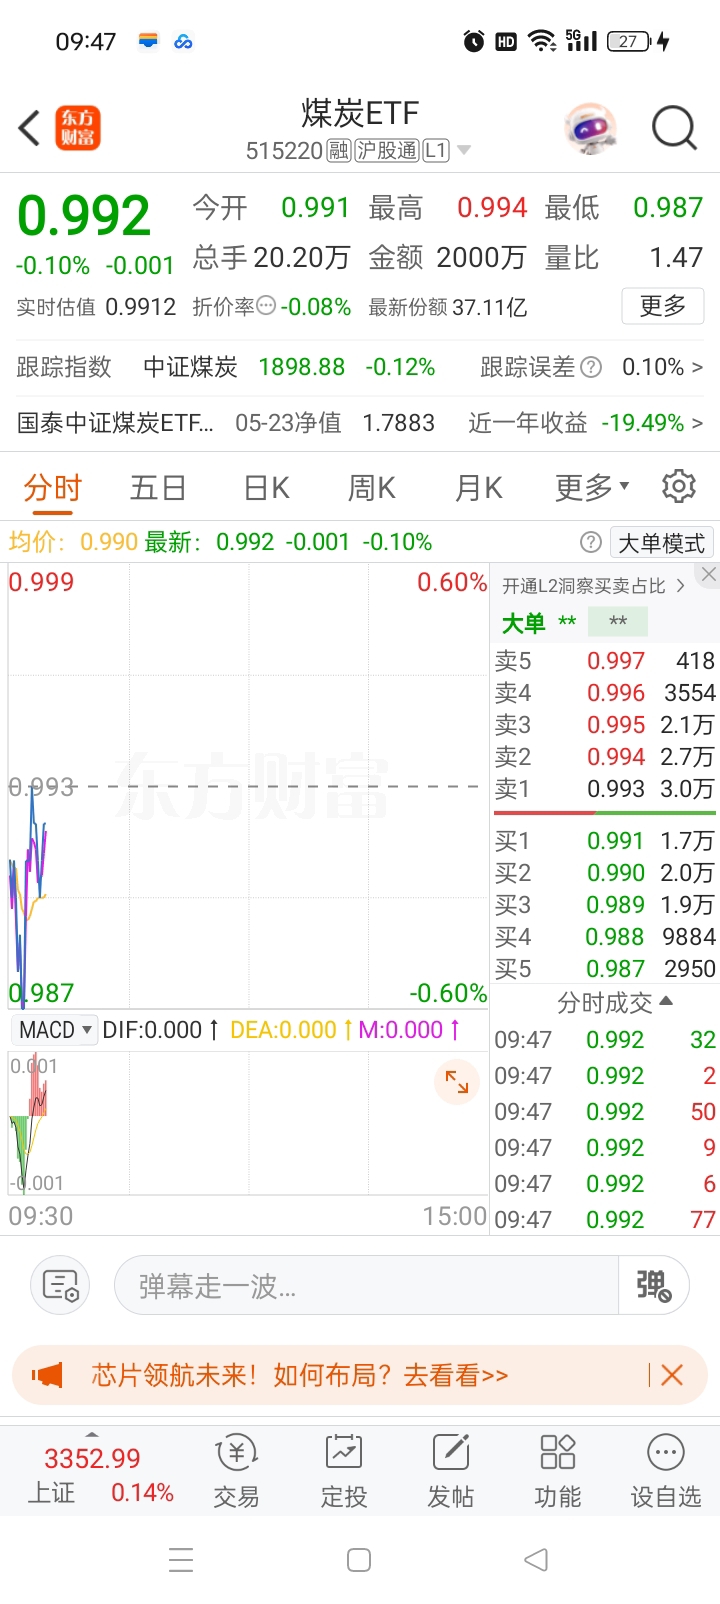Tap the back arrow icon
The image size is (720, 1604).
[30, 128]
